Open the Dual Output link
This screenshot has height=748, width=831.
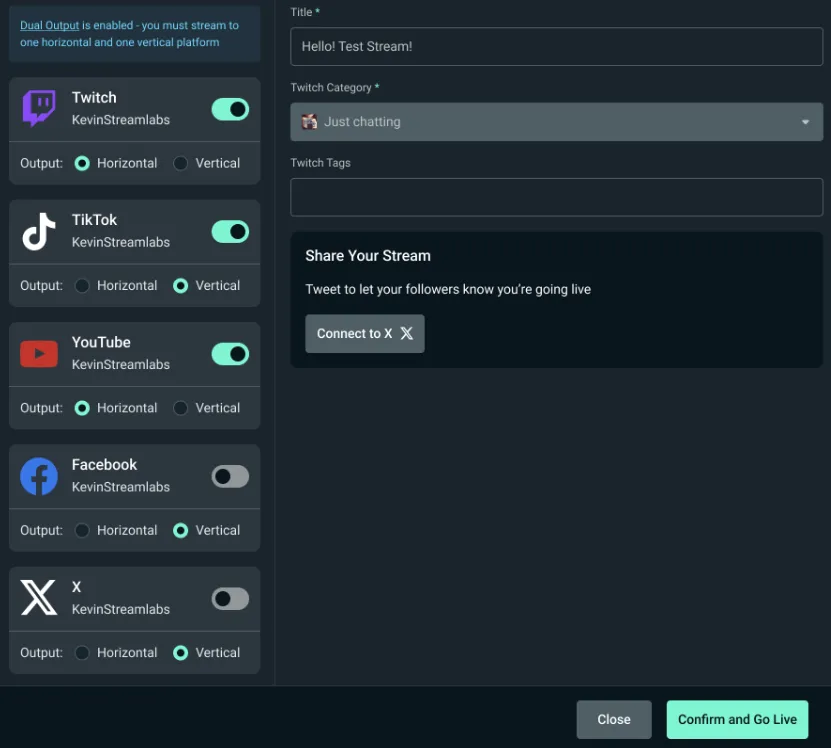click(51, 25)
